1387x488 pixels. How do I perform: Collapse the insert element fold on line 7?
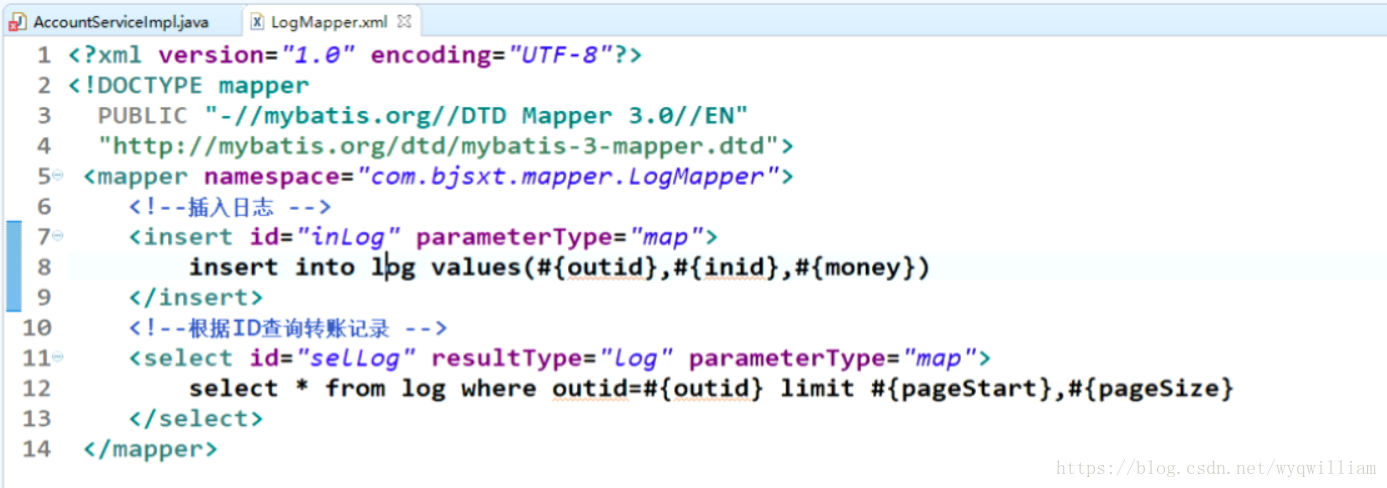pyautogui.click(x=58, y=236)
